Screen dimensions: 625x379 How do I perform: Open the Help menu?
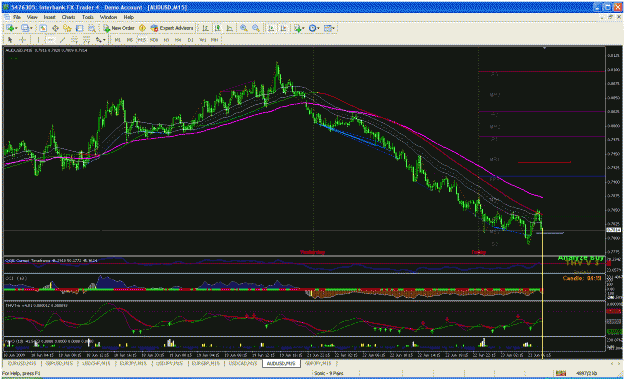pyautogui.click(x=128, y=17)
